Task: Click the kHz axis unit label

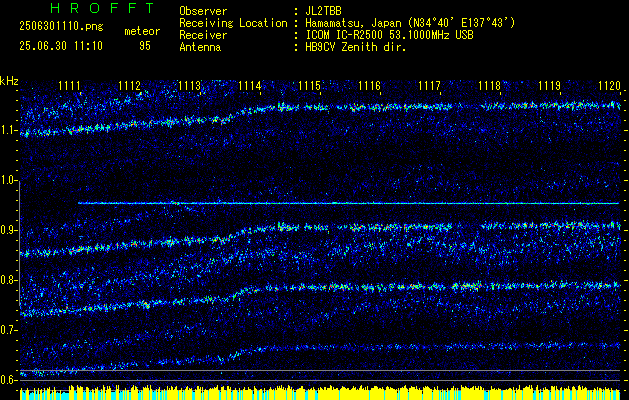Action: (x=9, y=81)
